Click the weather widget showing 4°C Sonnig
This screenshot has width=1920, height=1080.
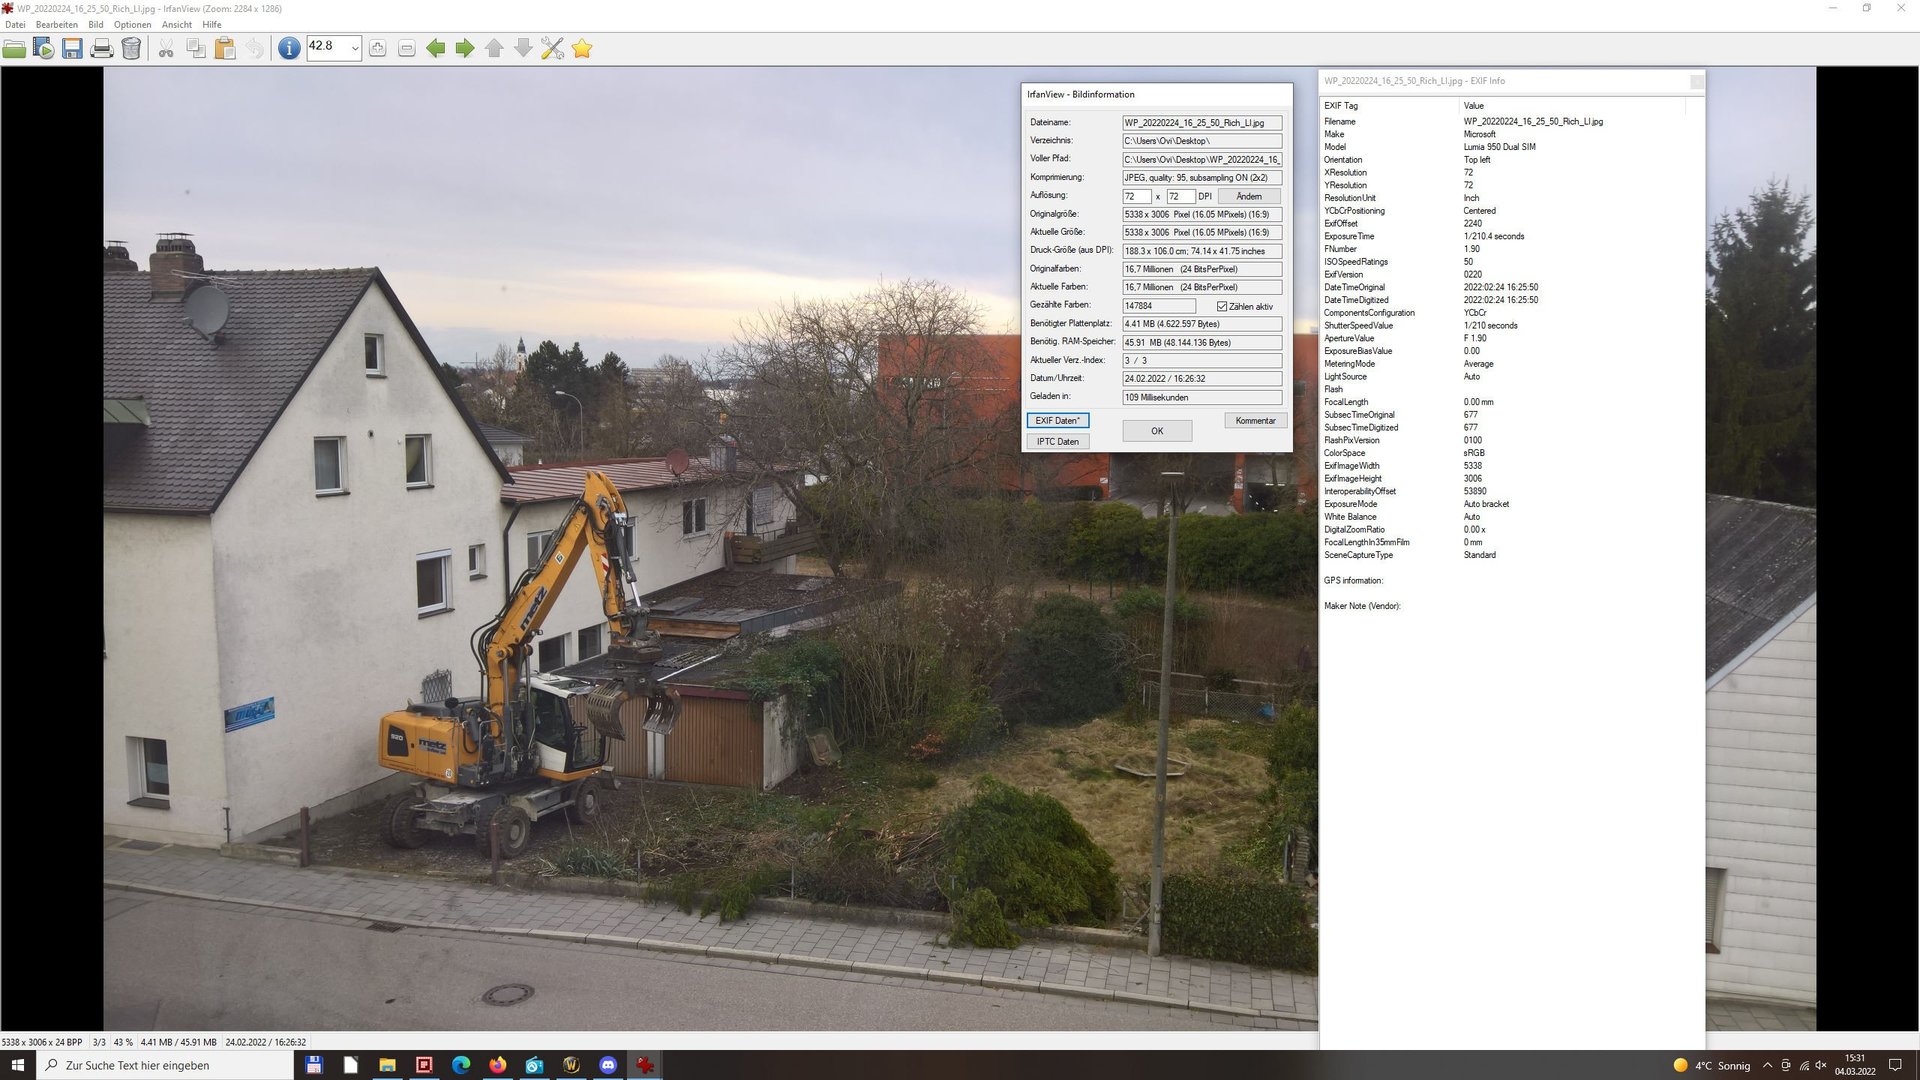1712,1065
